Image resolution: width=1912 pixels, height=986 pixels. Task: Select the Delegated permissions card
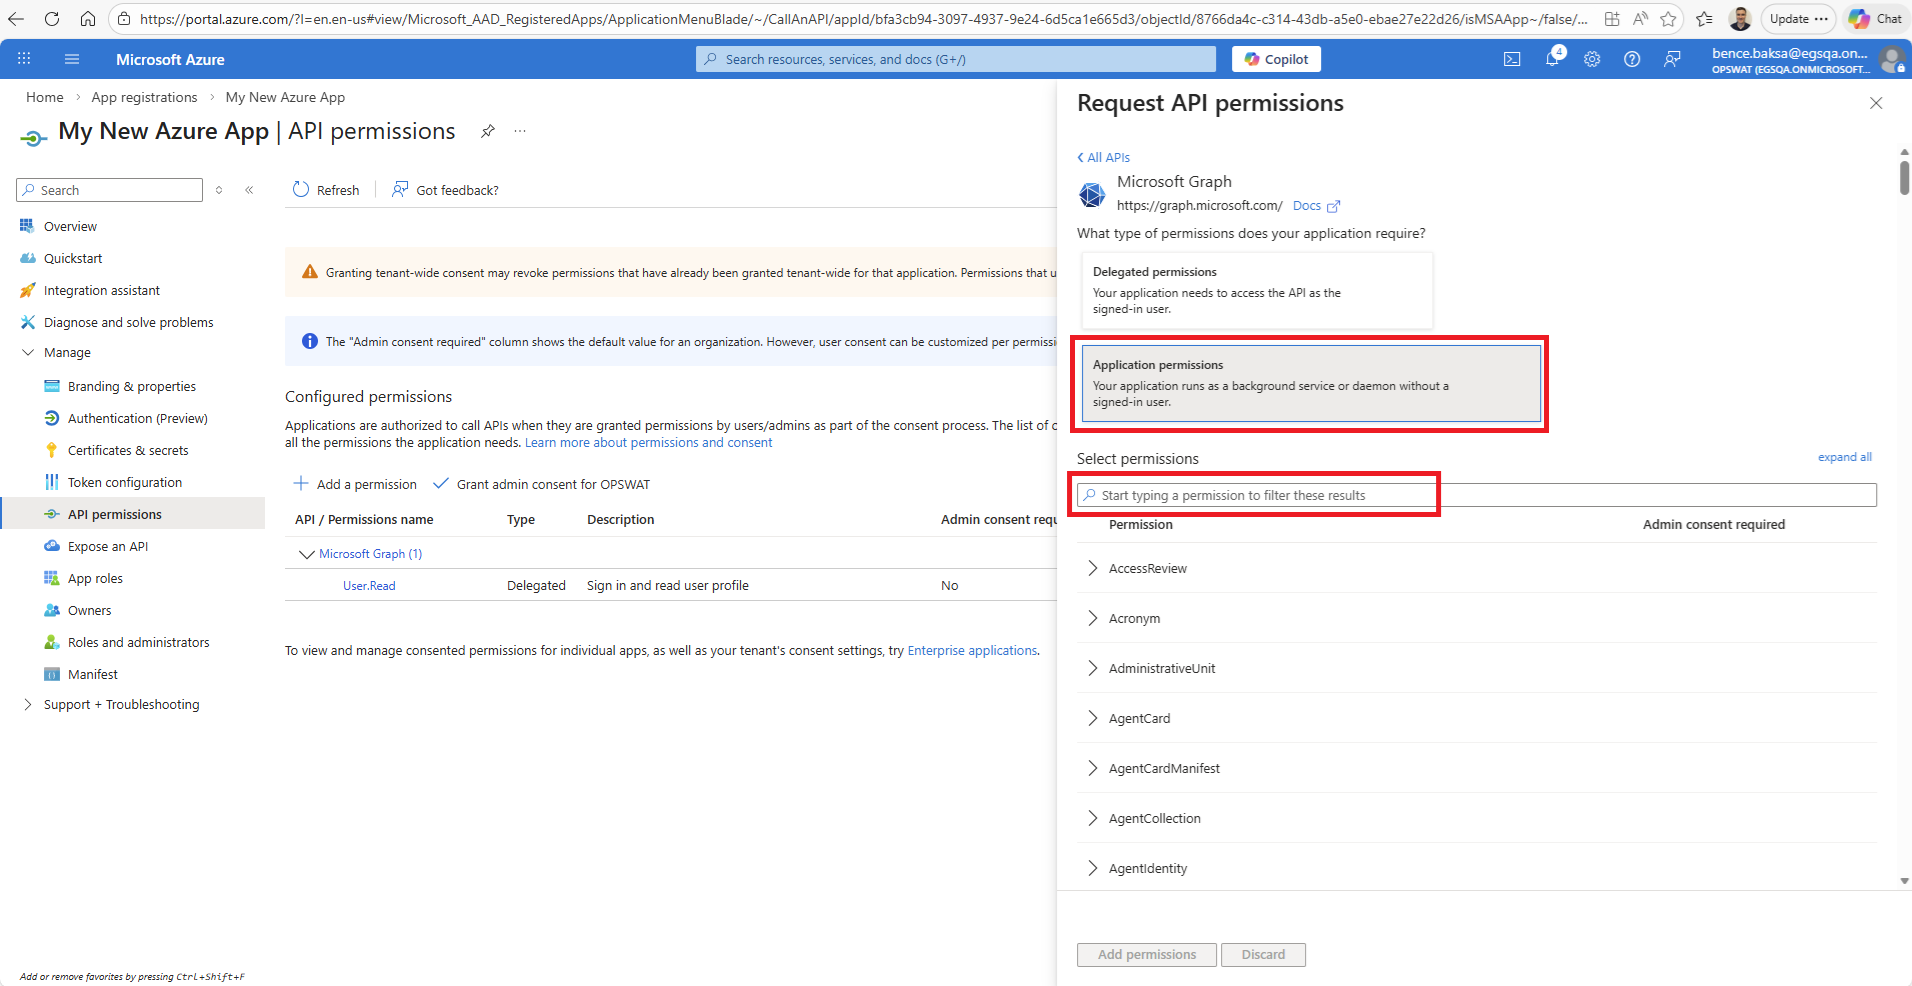point(1256,290)
